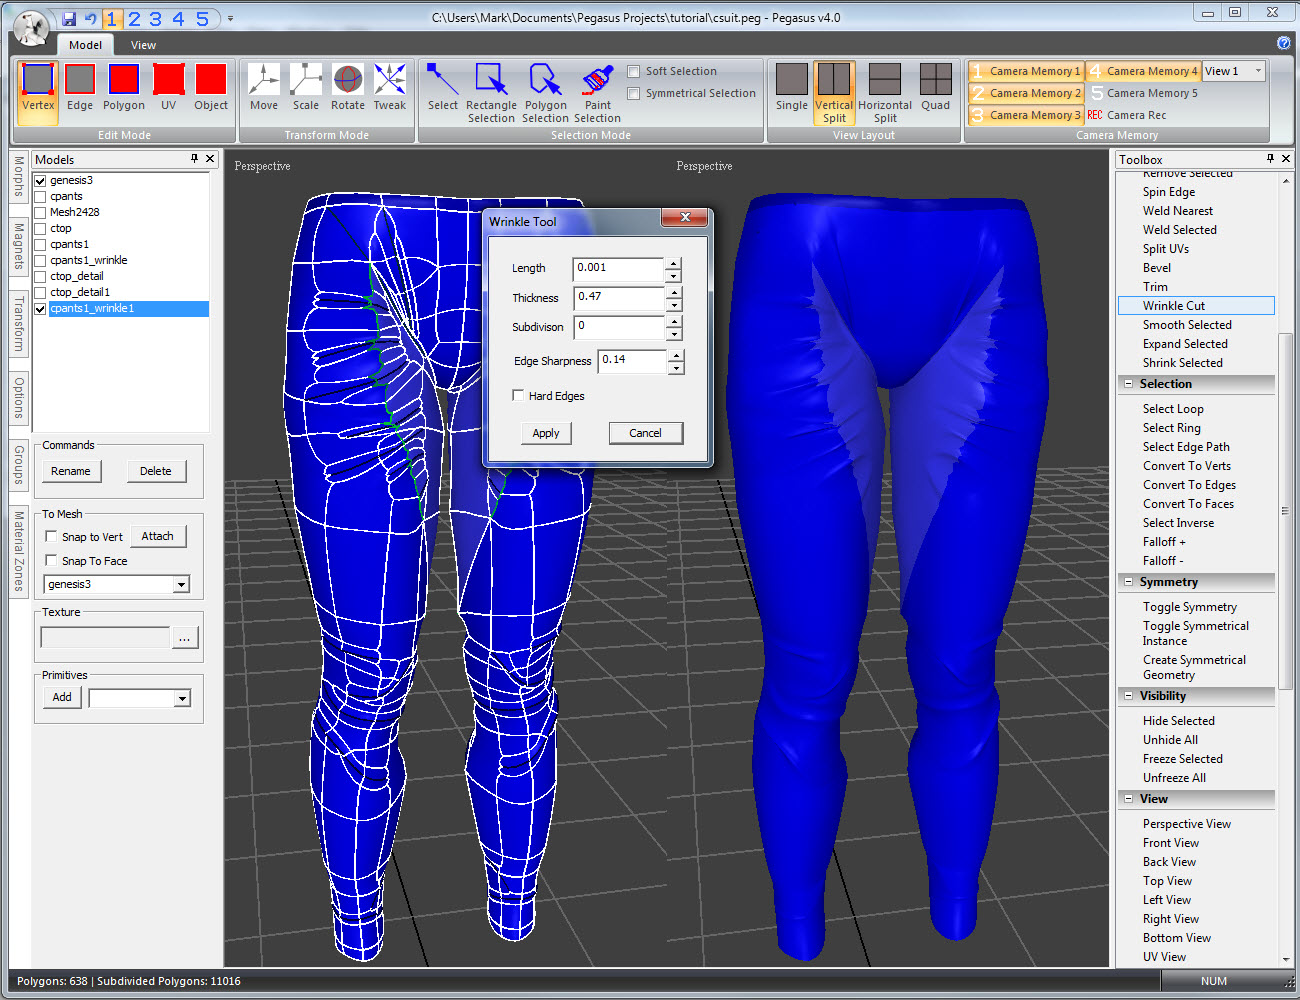Collapse the Visibility toolbox section
This screenshot has width=1300, height=1000.
tap(1129, 696)
